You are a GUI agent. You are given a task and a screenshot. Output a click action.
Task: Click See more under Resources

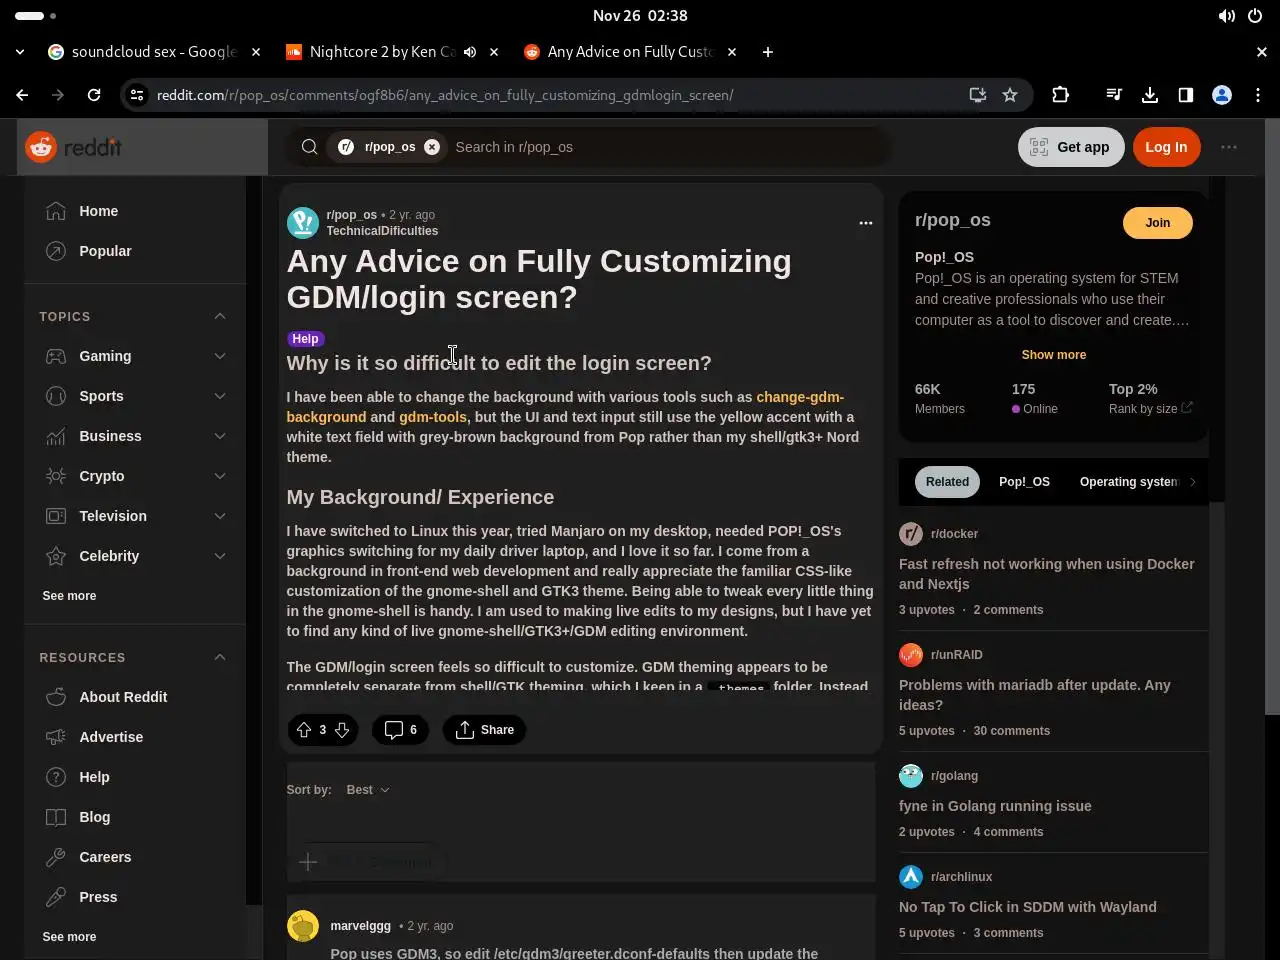coord(69,937)
